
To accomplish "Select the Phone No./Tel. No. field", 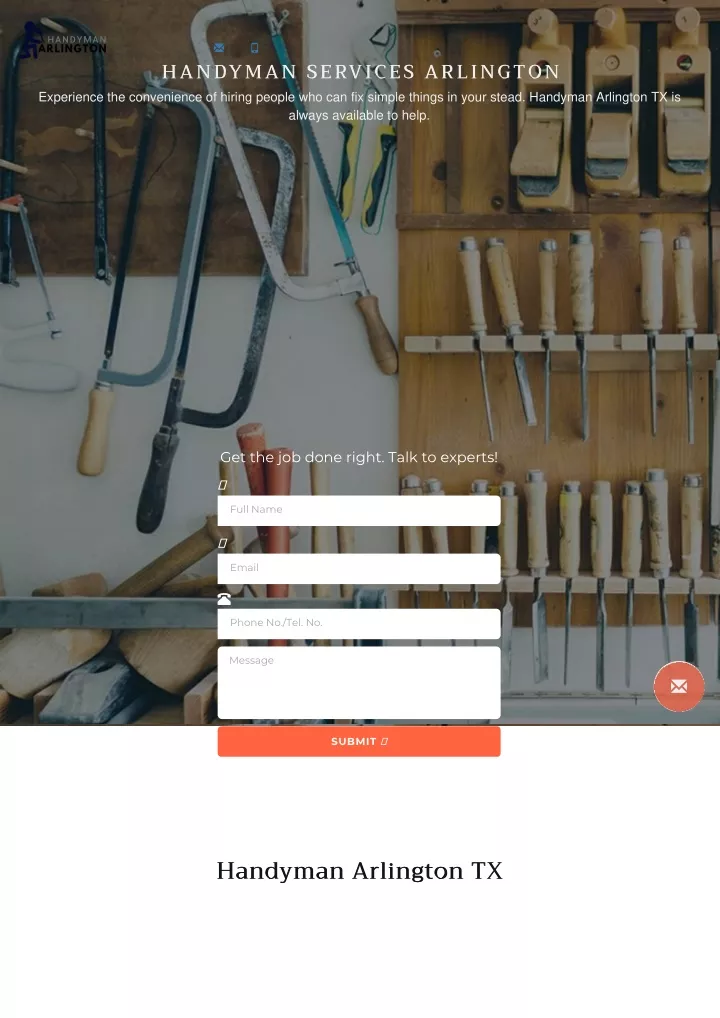I will (x=359, y=623).
